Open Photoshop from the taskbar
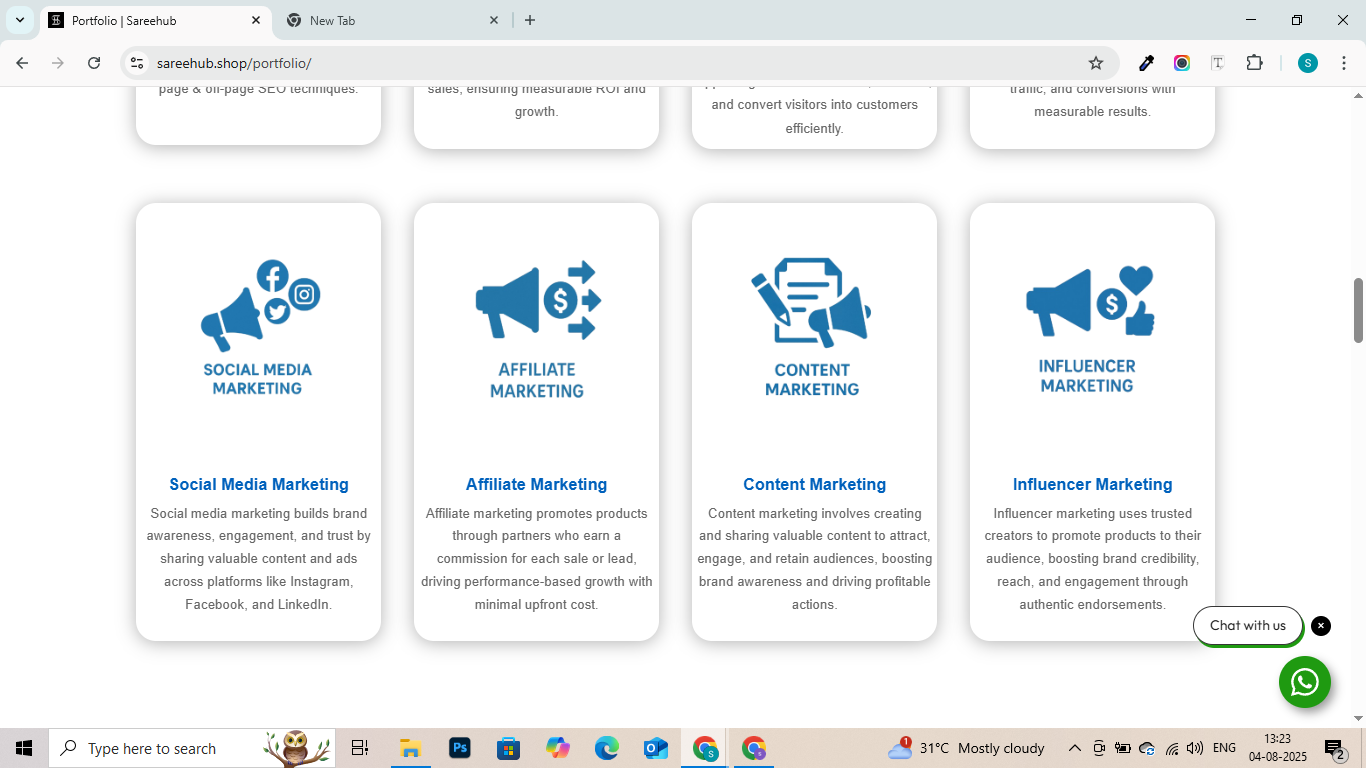This screenshot has height=768, width=1366. [x=460, y=748]
